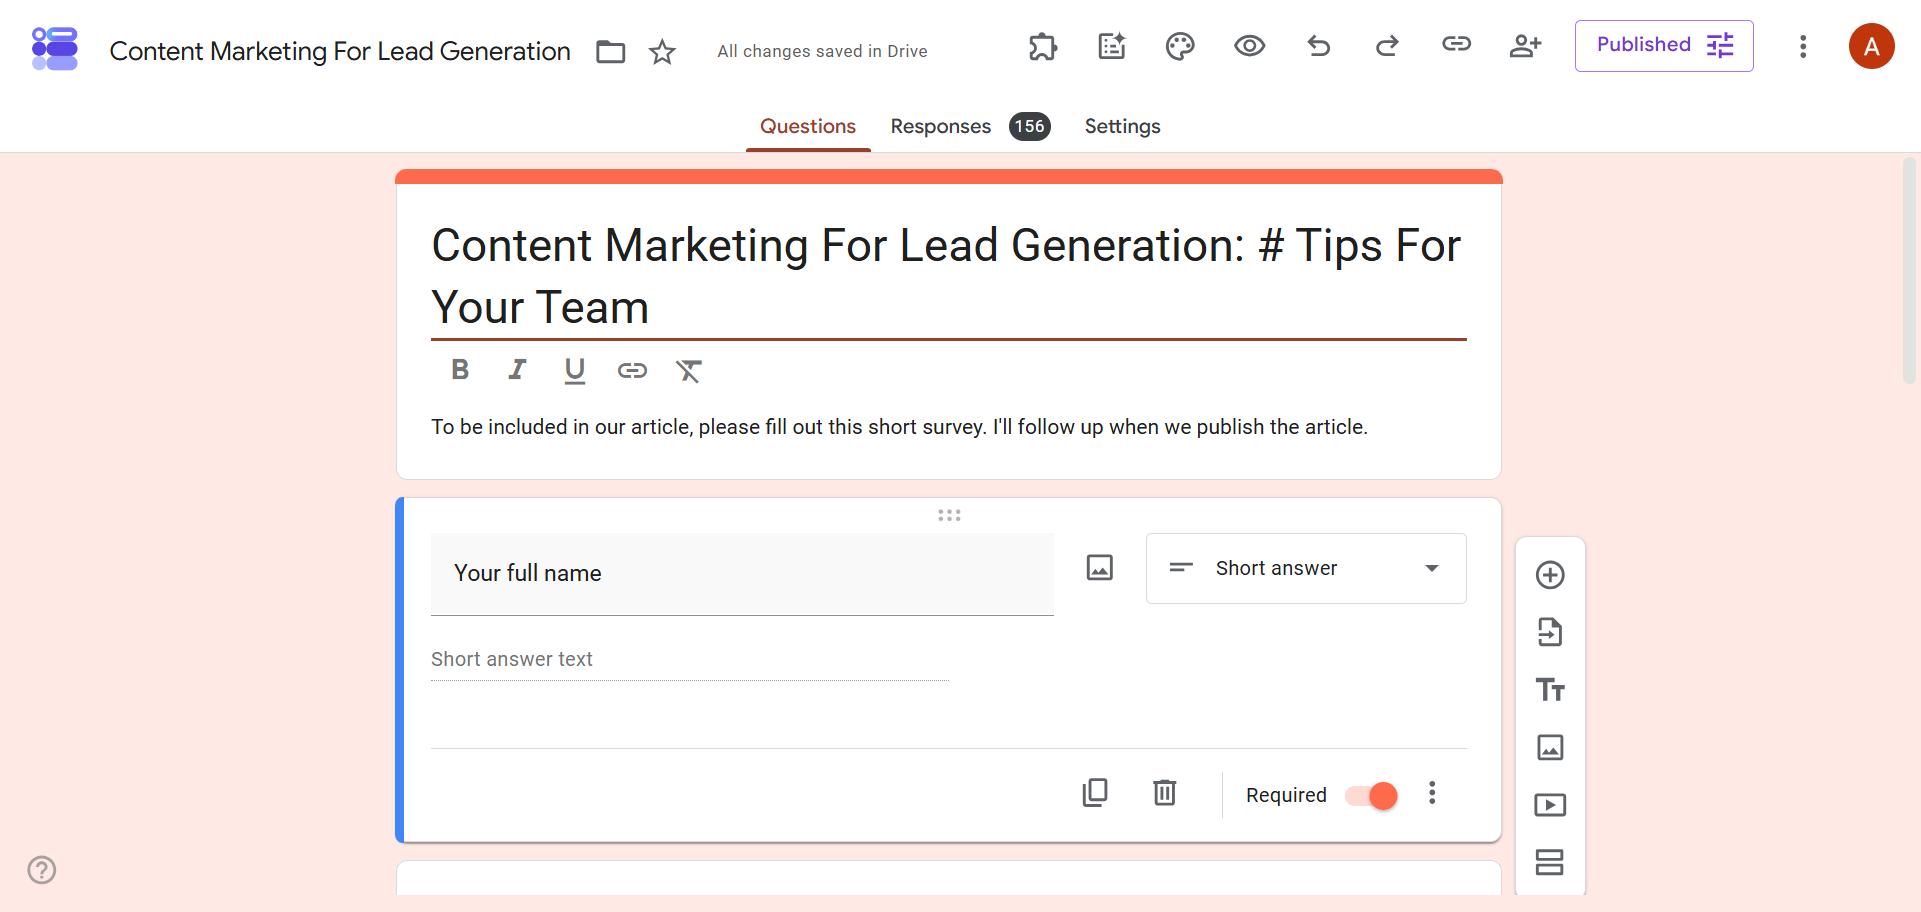Apply bold to the form title
This screenshot has height=912, width=1921.
click(x=460, y=370)
